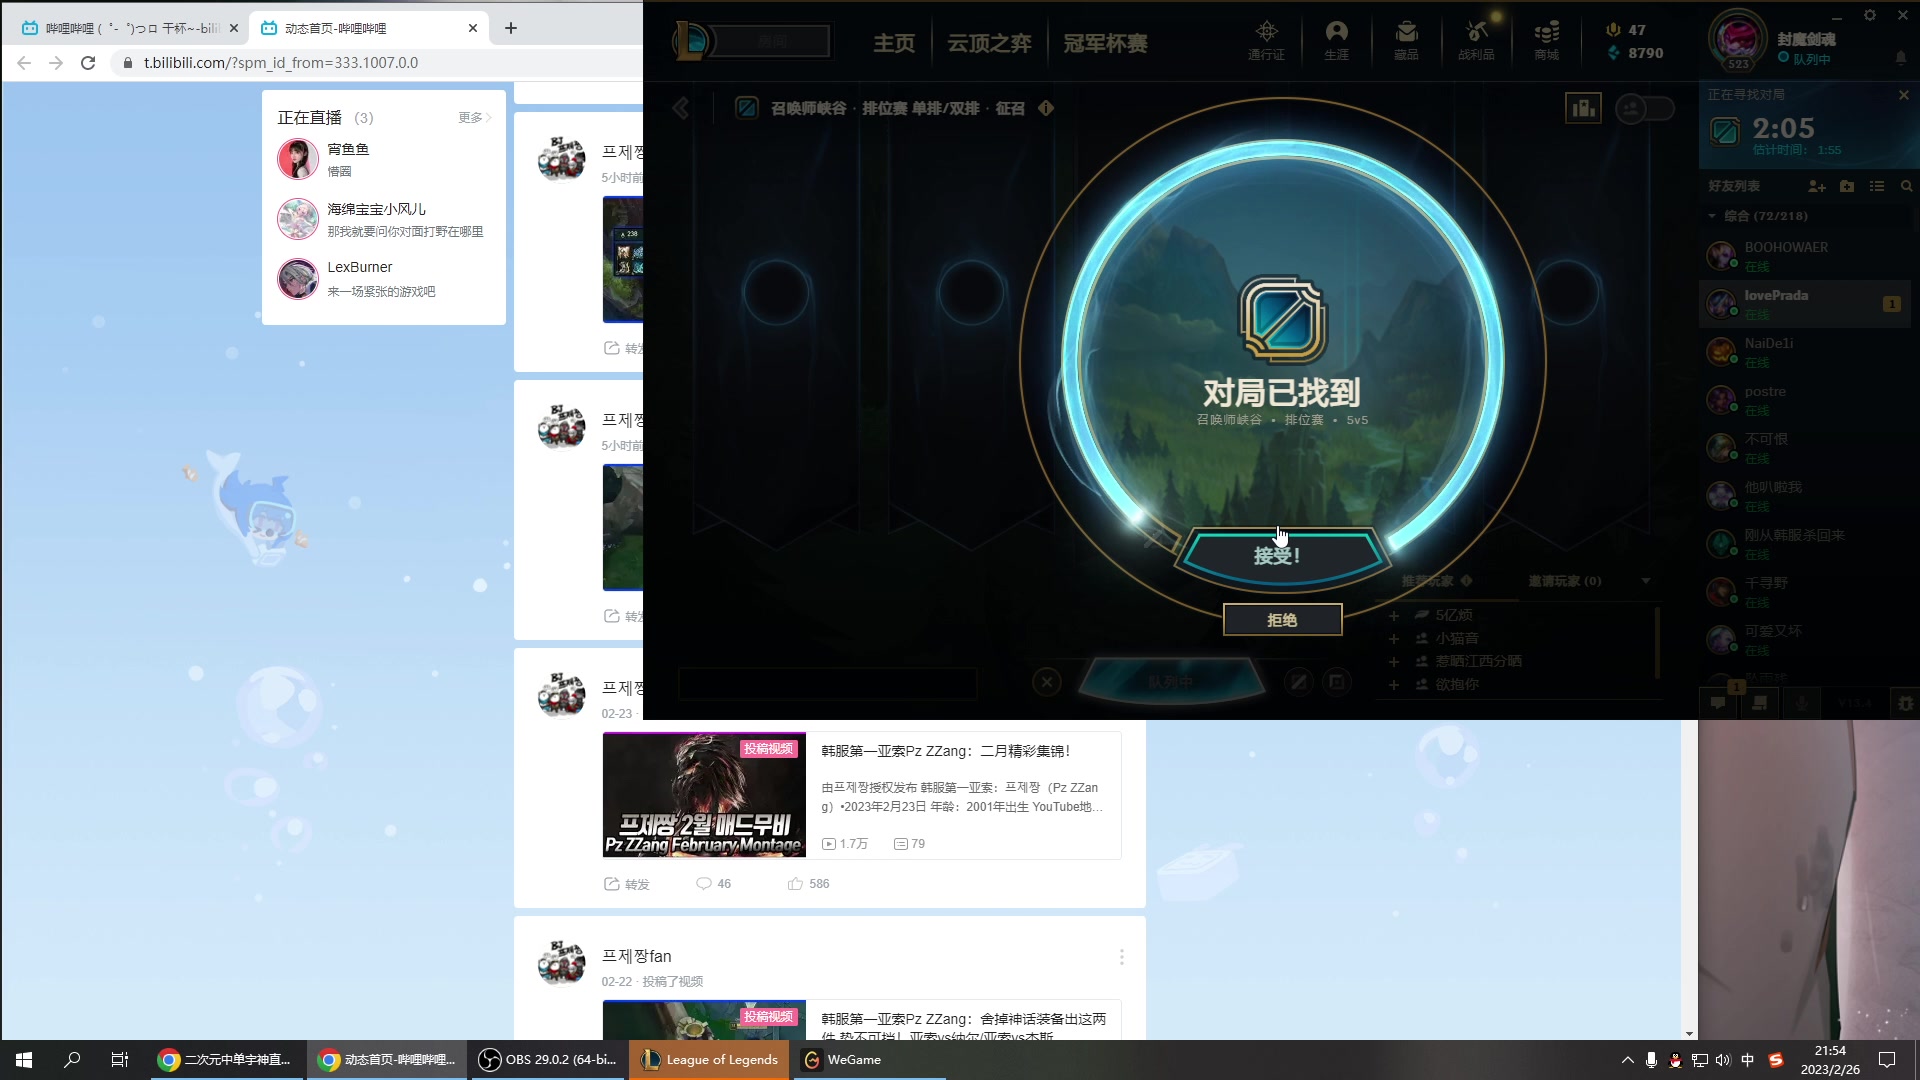Open the 云顶之弈 tab
The image size is (1920, 1080).
(x=989, y=43)
